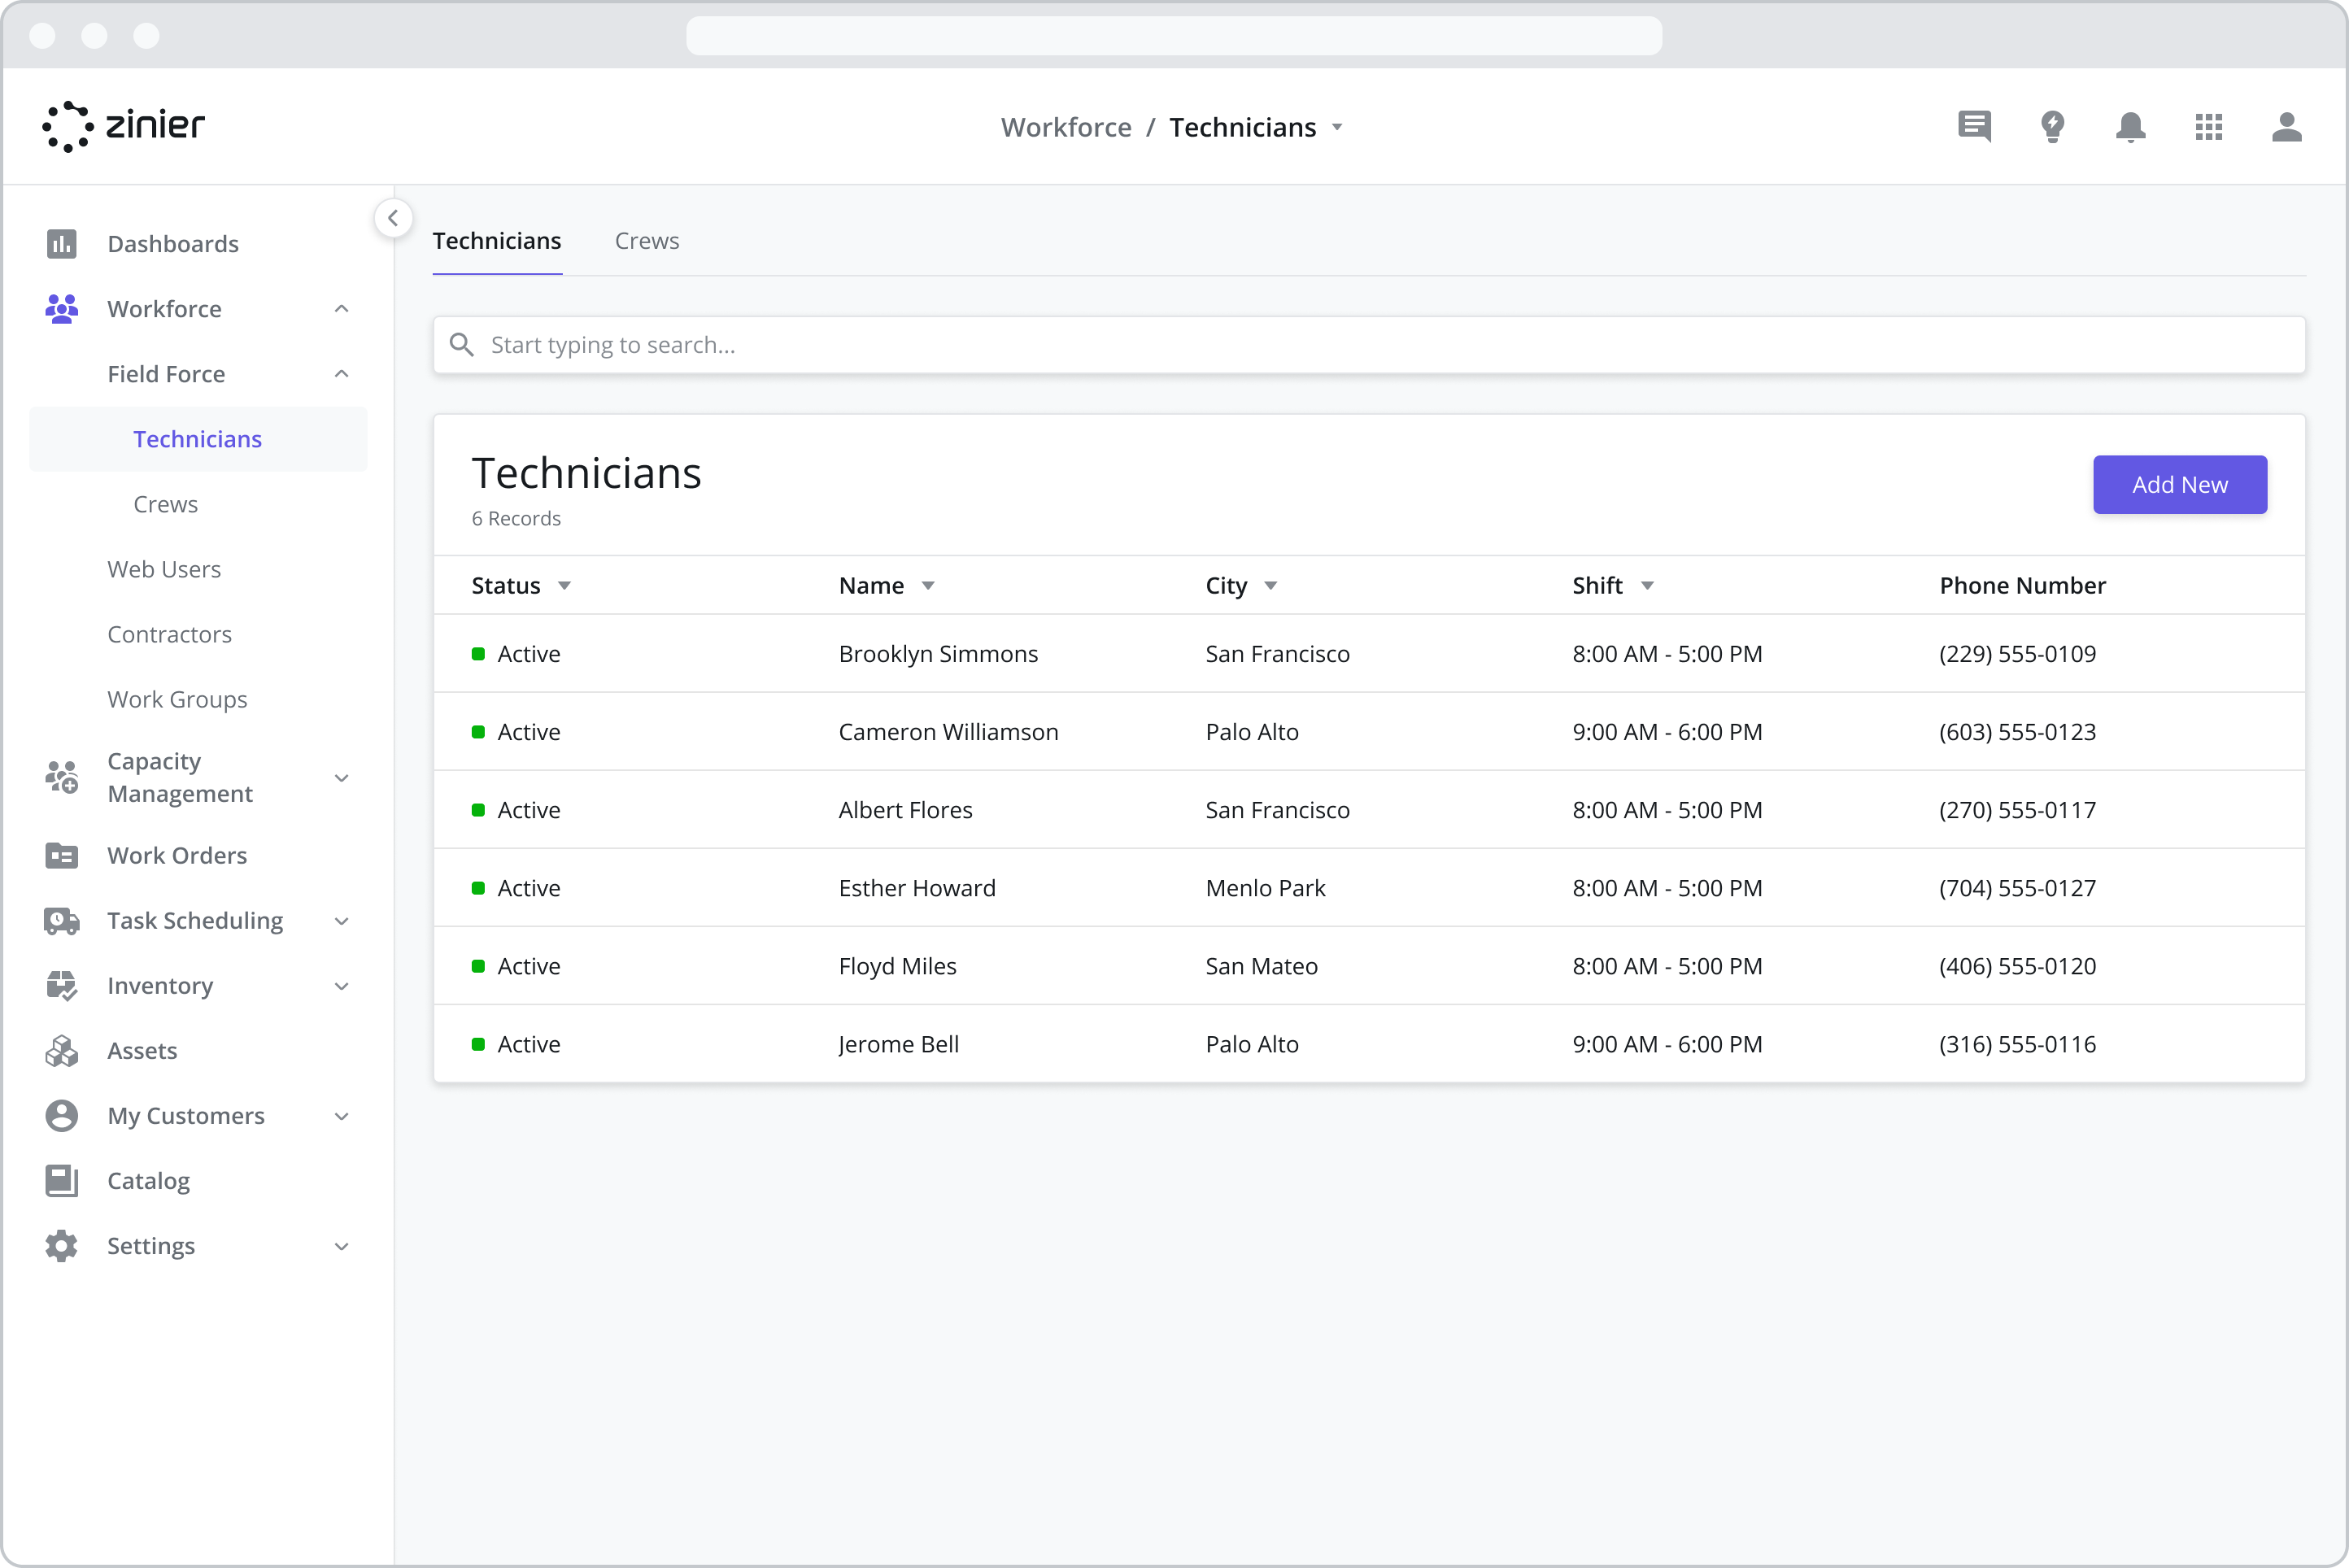Expand the Settings menu chevron
The height and width of the screenshot is (1568, 2349).
[x=341, y=1246]
